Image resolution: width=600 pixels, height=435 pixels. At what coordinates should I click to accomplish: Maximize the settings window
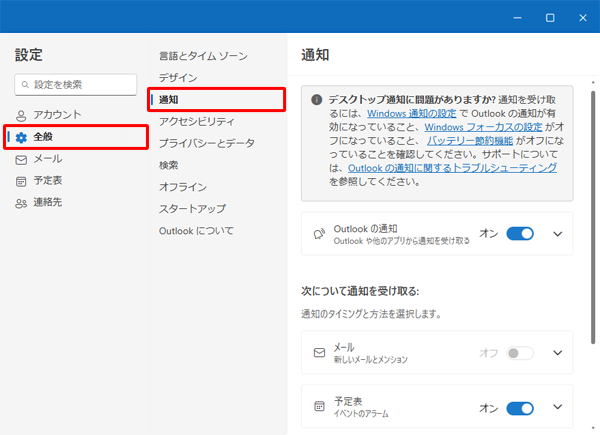[550, 18]
